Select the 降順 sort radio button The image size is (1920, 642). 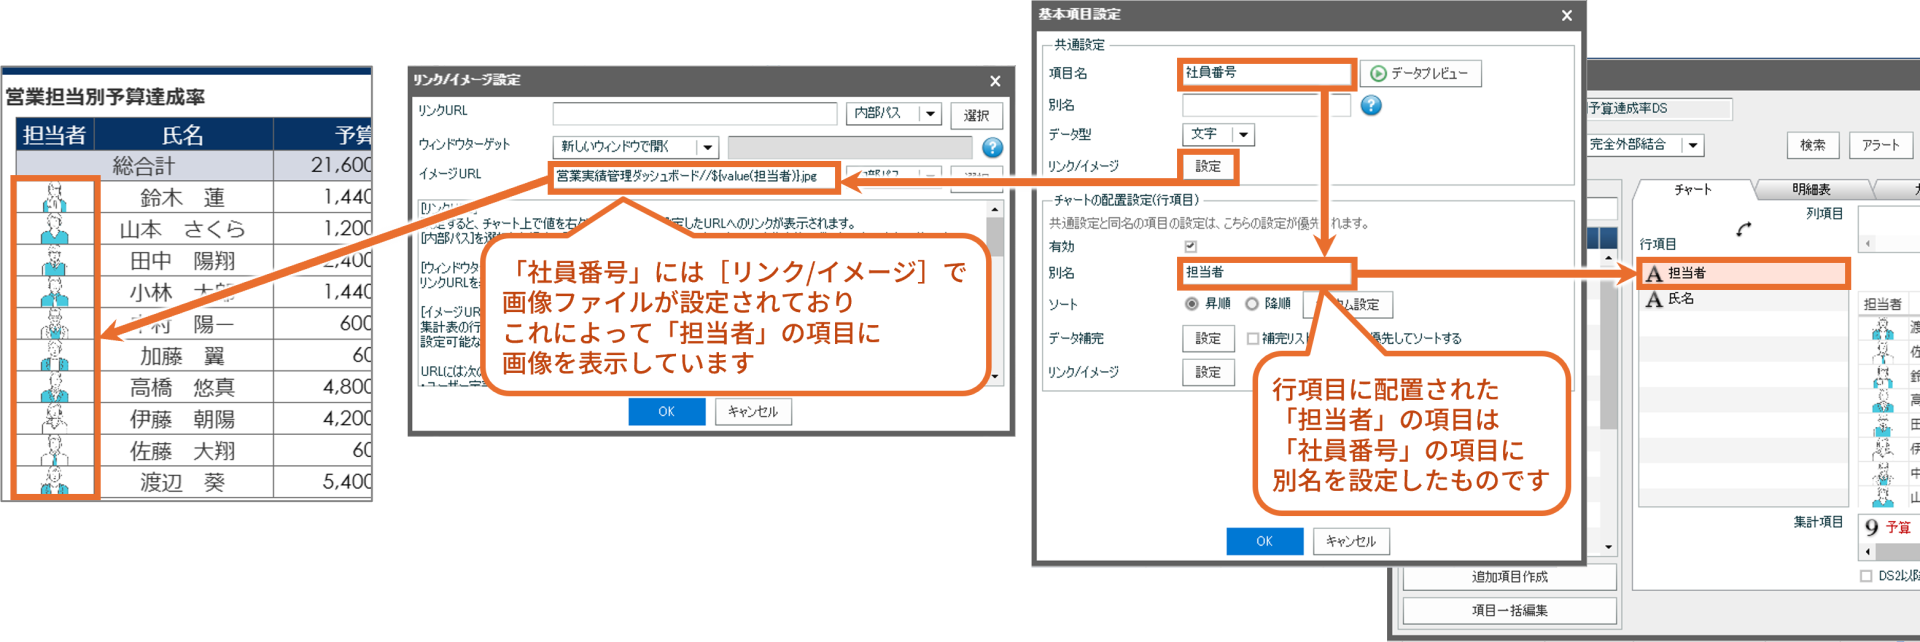tap(1252, 304)
